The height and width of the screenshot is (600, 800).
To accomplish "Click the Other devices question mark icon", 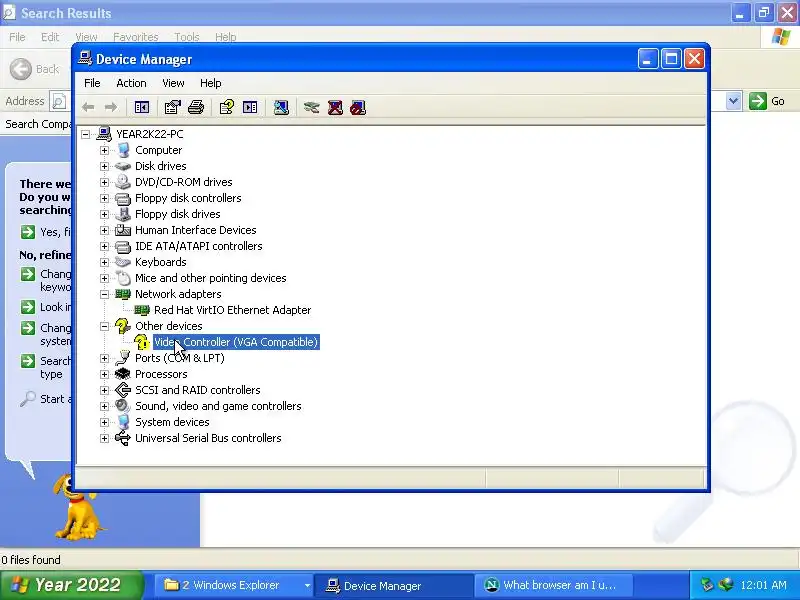I will point(123,326).
